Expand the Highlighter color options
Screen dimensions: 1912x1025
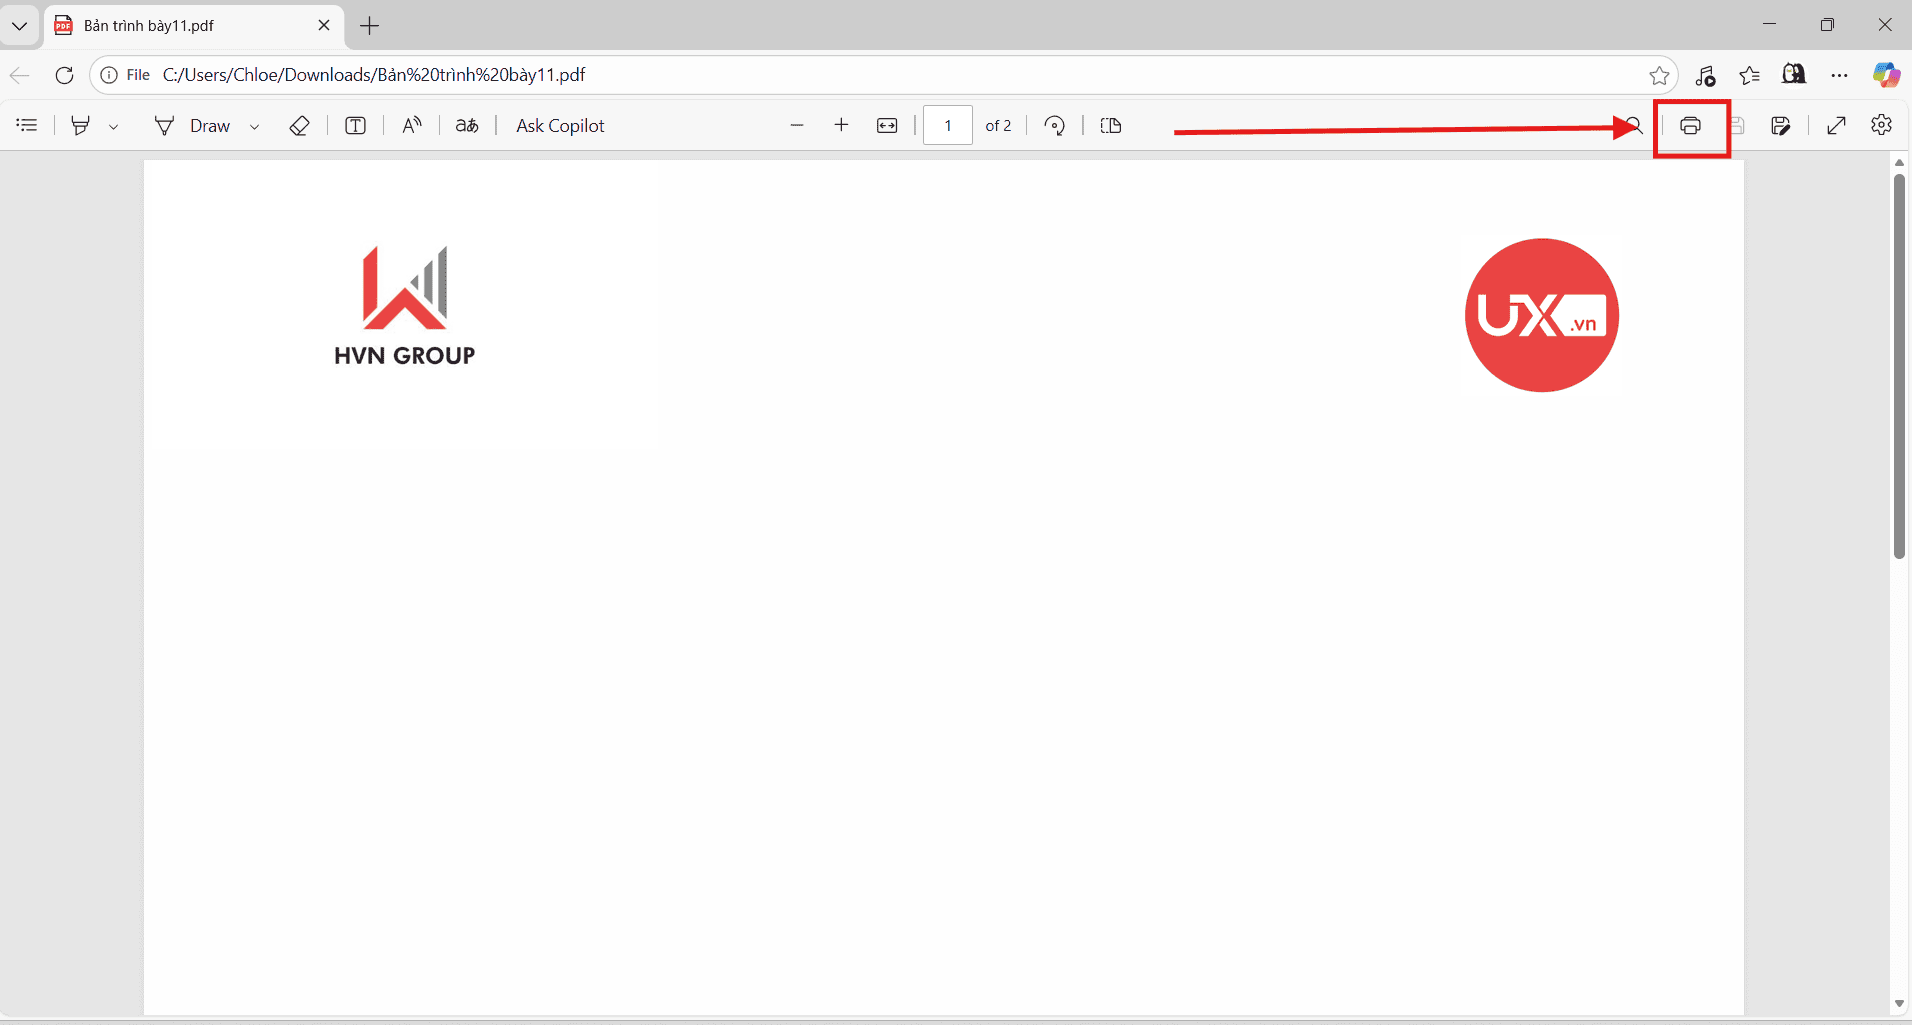click(113, 127)
